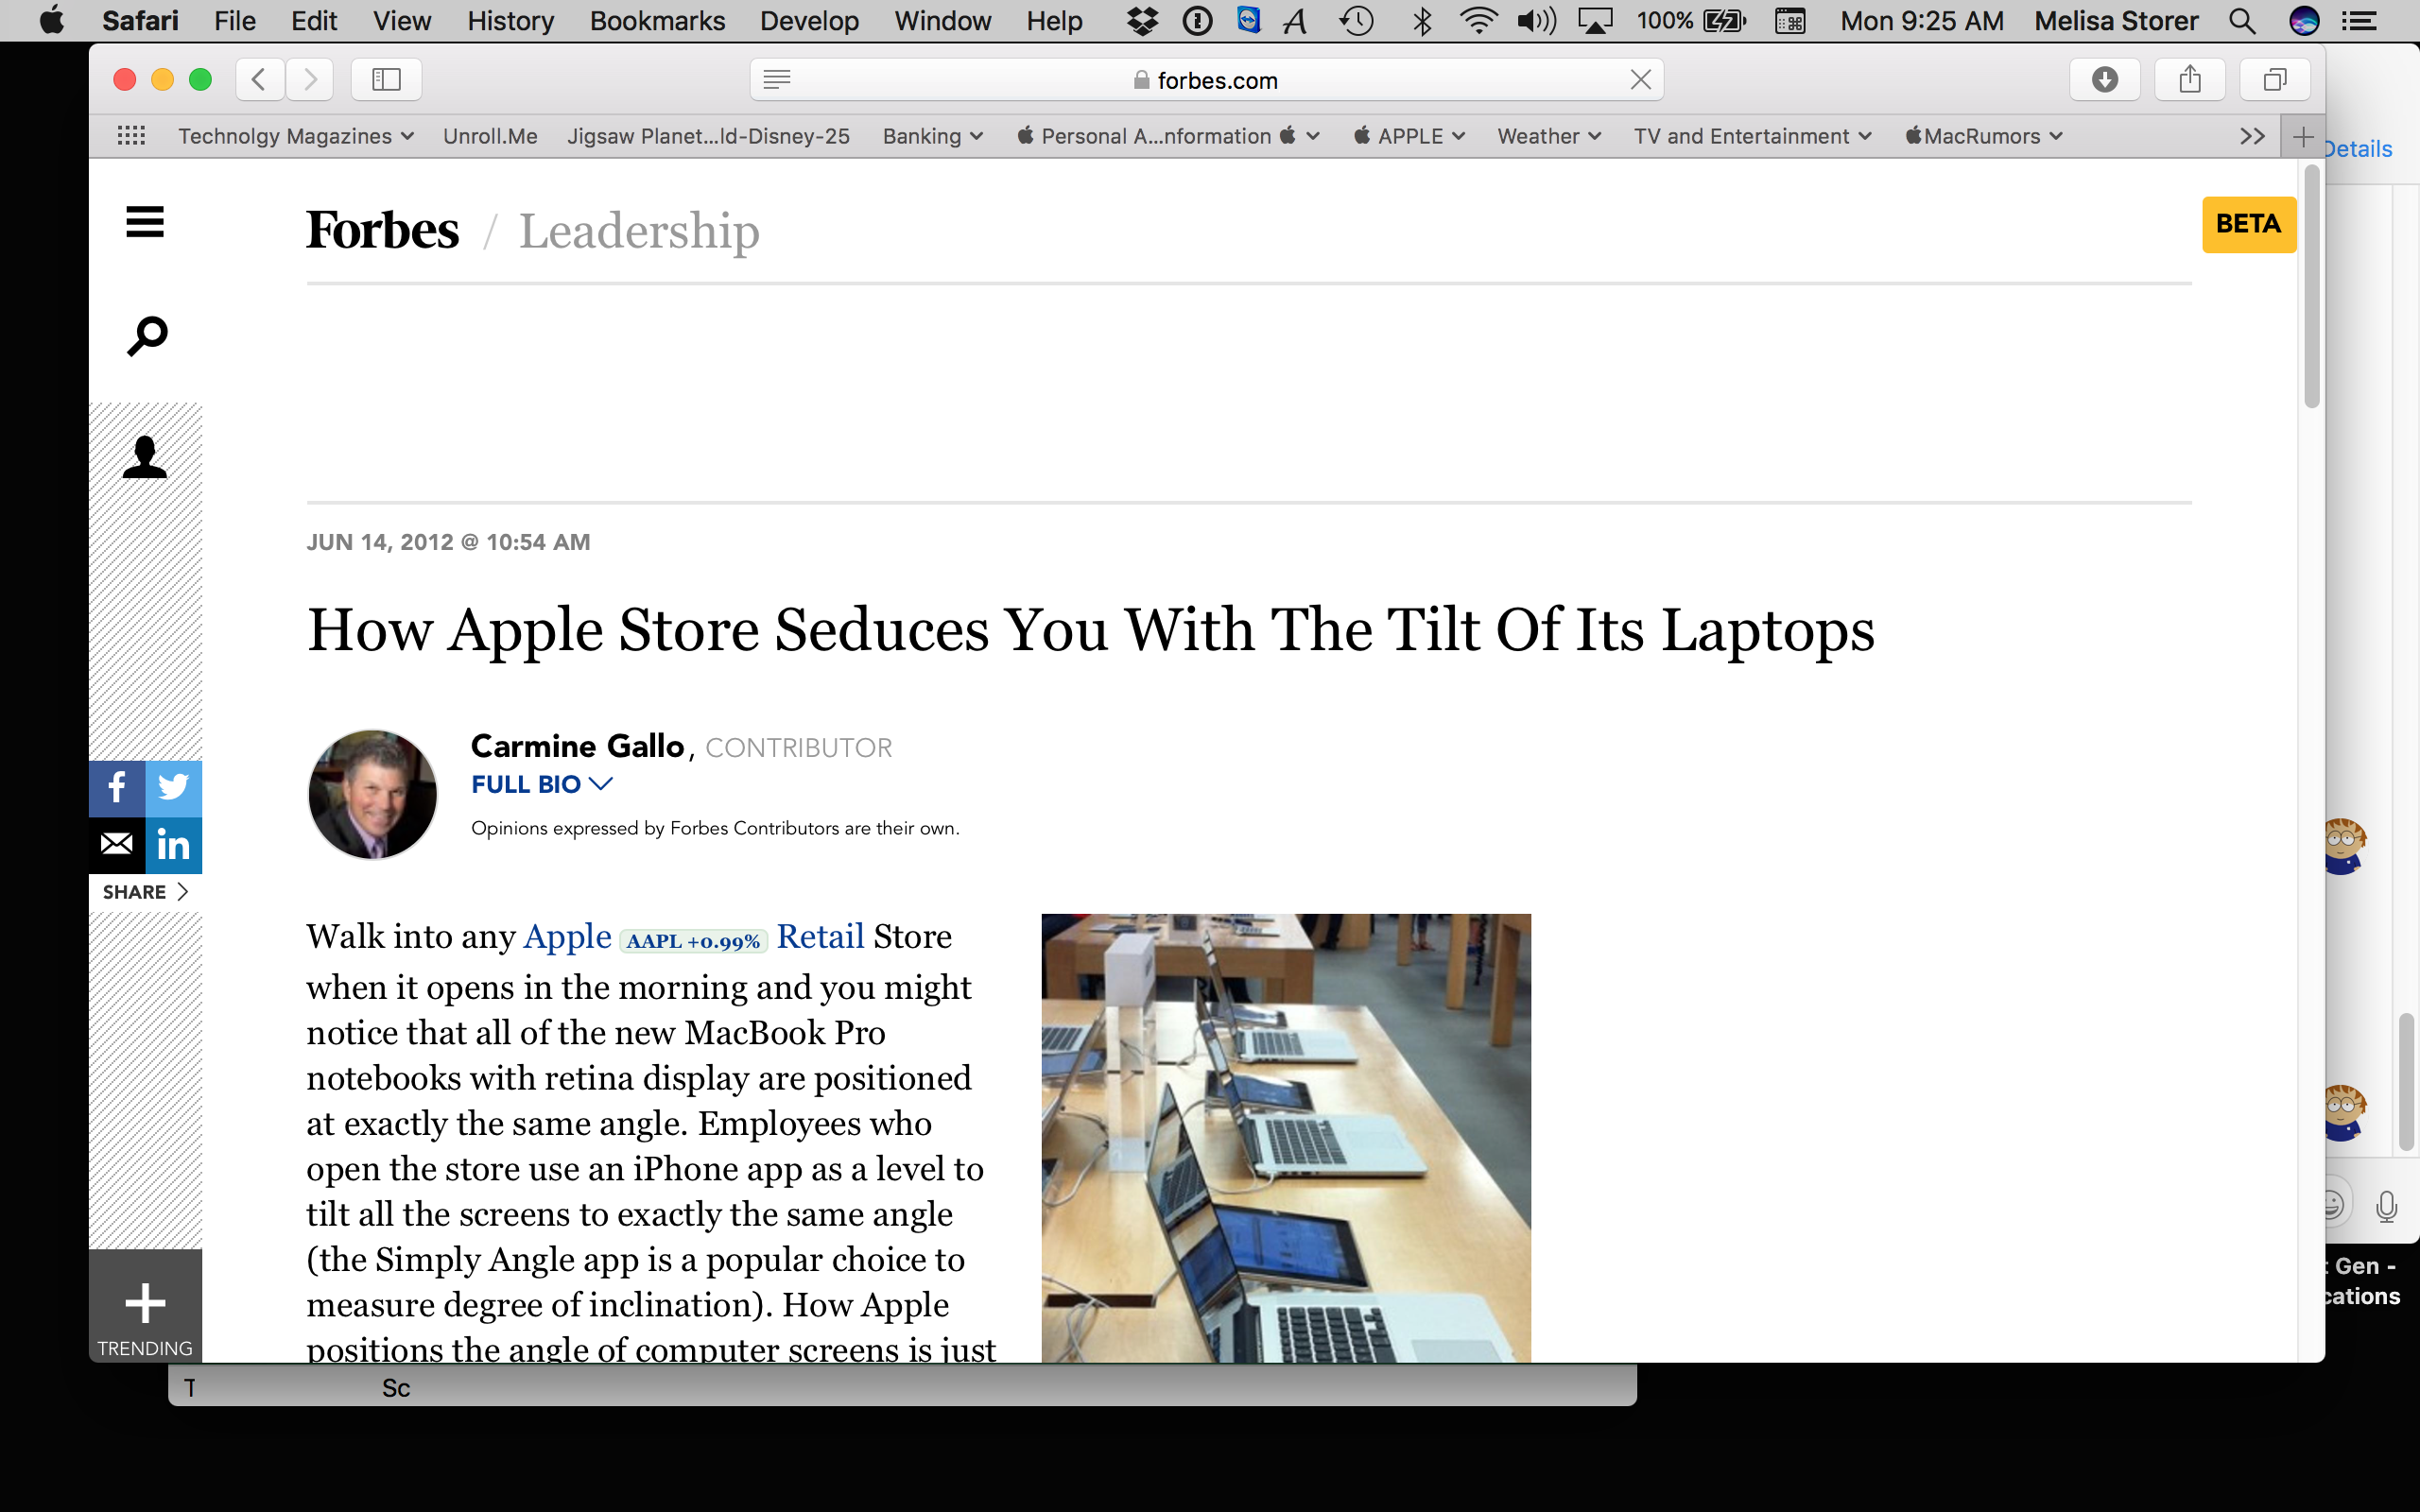Viewport: 2420px width, 1512px height.
Task: Click the AAPL +0.99% stock ticker
Action: tap(693, 941)
